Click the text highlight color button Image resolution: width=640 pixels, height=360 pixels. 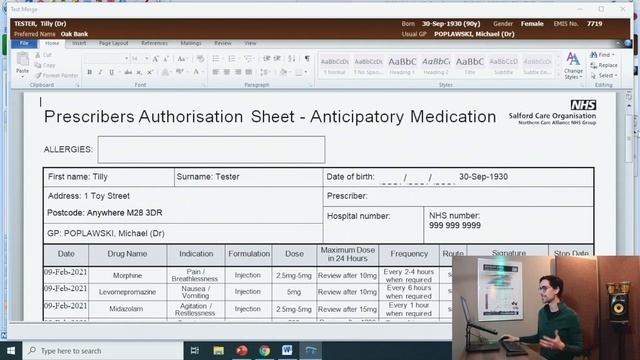click(x=180, y=72)
